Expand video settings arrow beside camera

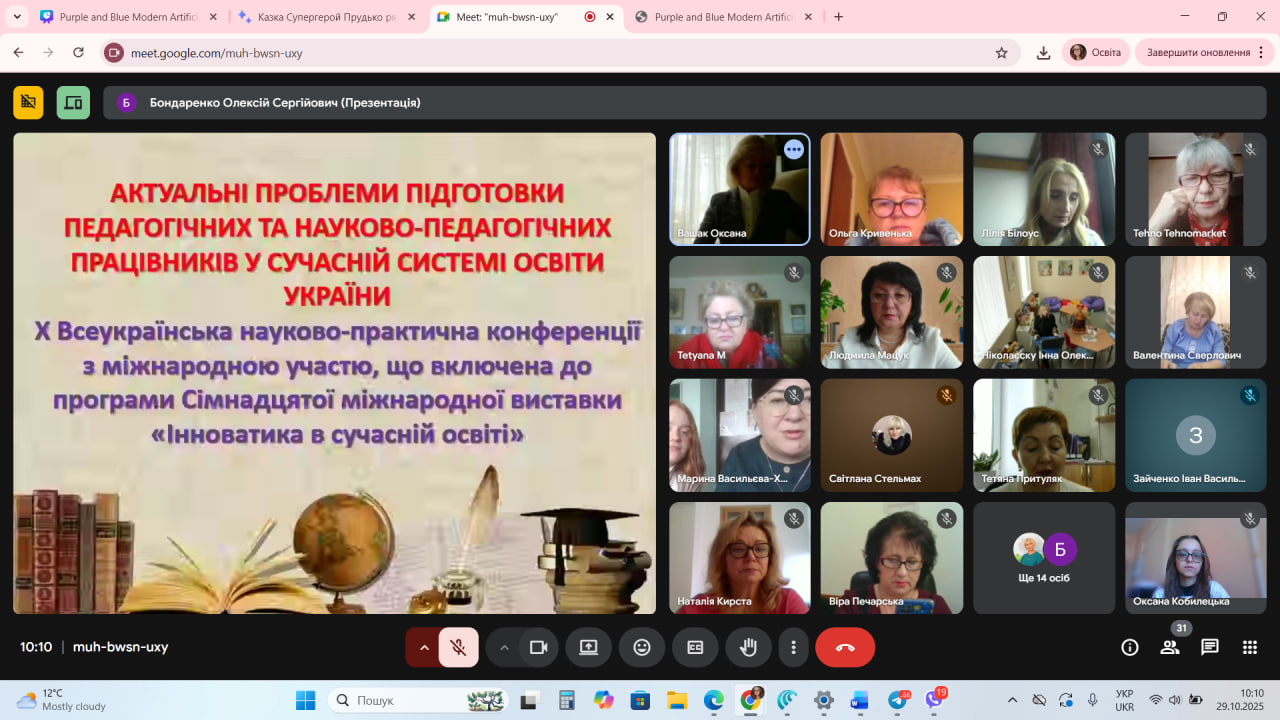tap(504, 647)
